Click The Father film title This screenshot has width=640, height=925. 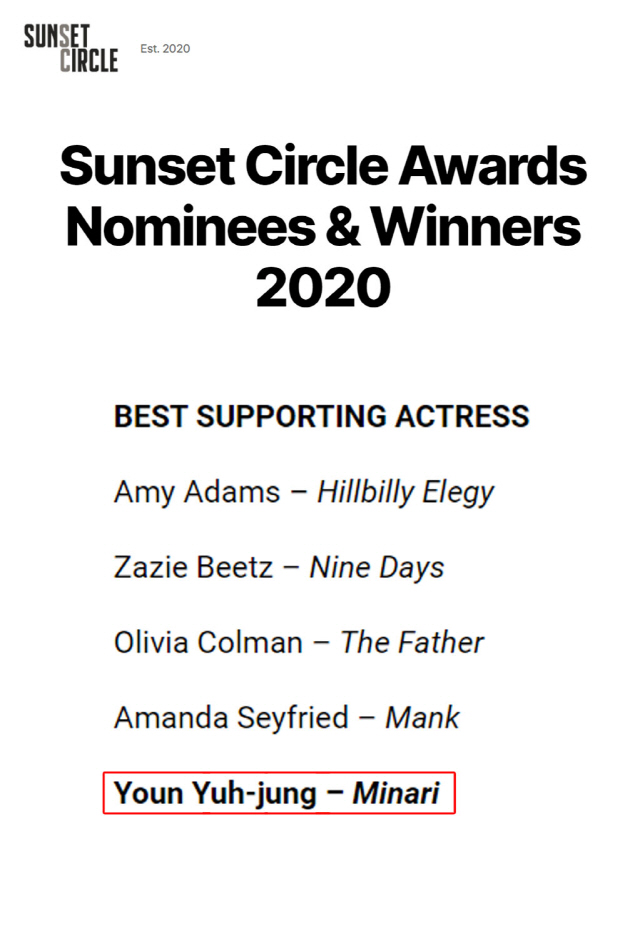412,642
